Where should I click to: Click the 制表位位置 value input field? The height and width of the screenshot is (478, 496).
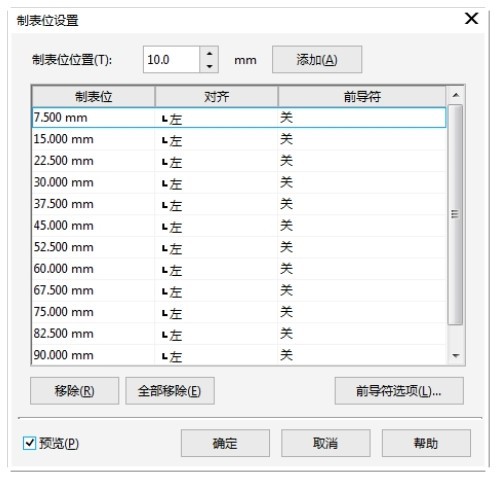pyautogui.click(x=171, y=60)
